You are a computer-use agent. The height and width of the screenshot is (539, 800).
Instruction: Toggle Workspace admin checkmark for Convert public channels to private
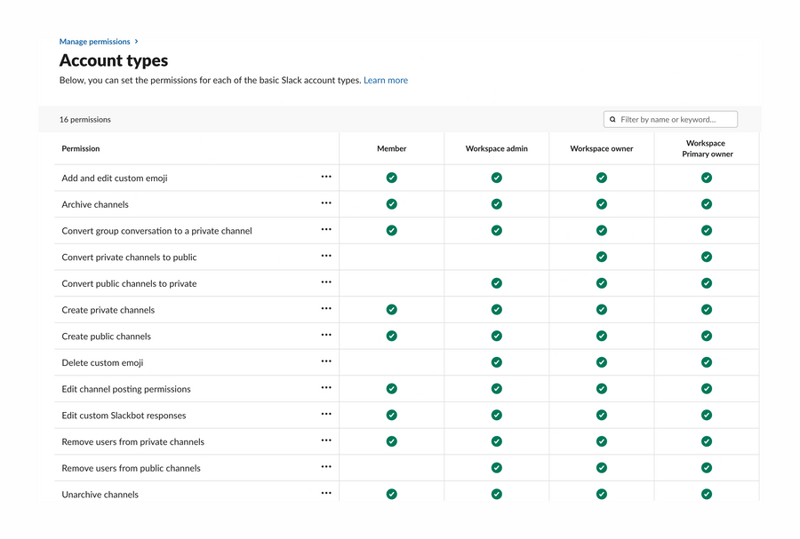click(496, 283)
